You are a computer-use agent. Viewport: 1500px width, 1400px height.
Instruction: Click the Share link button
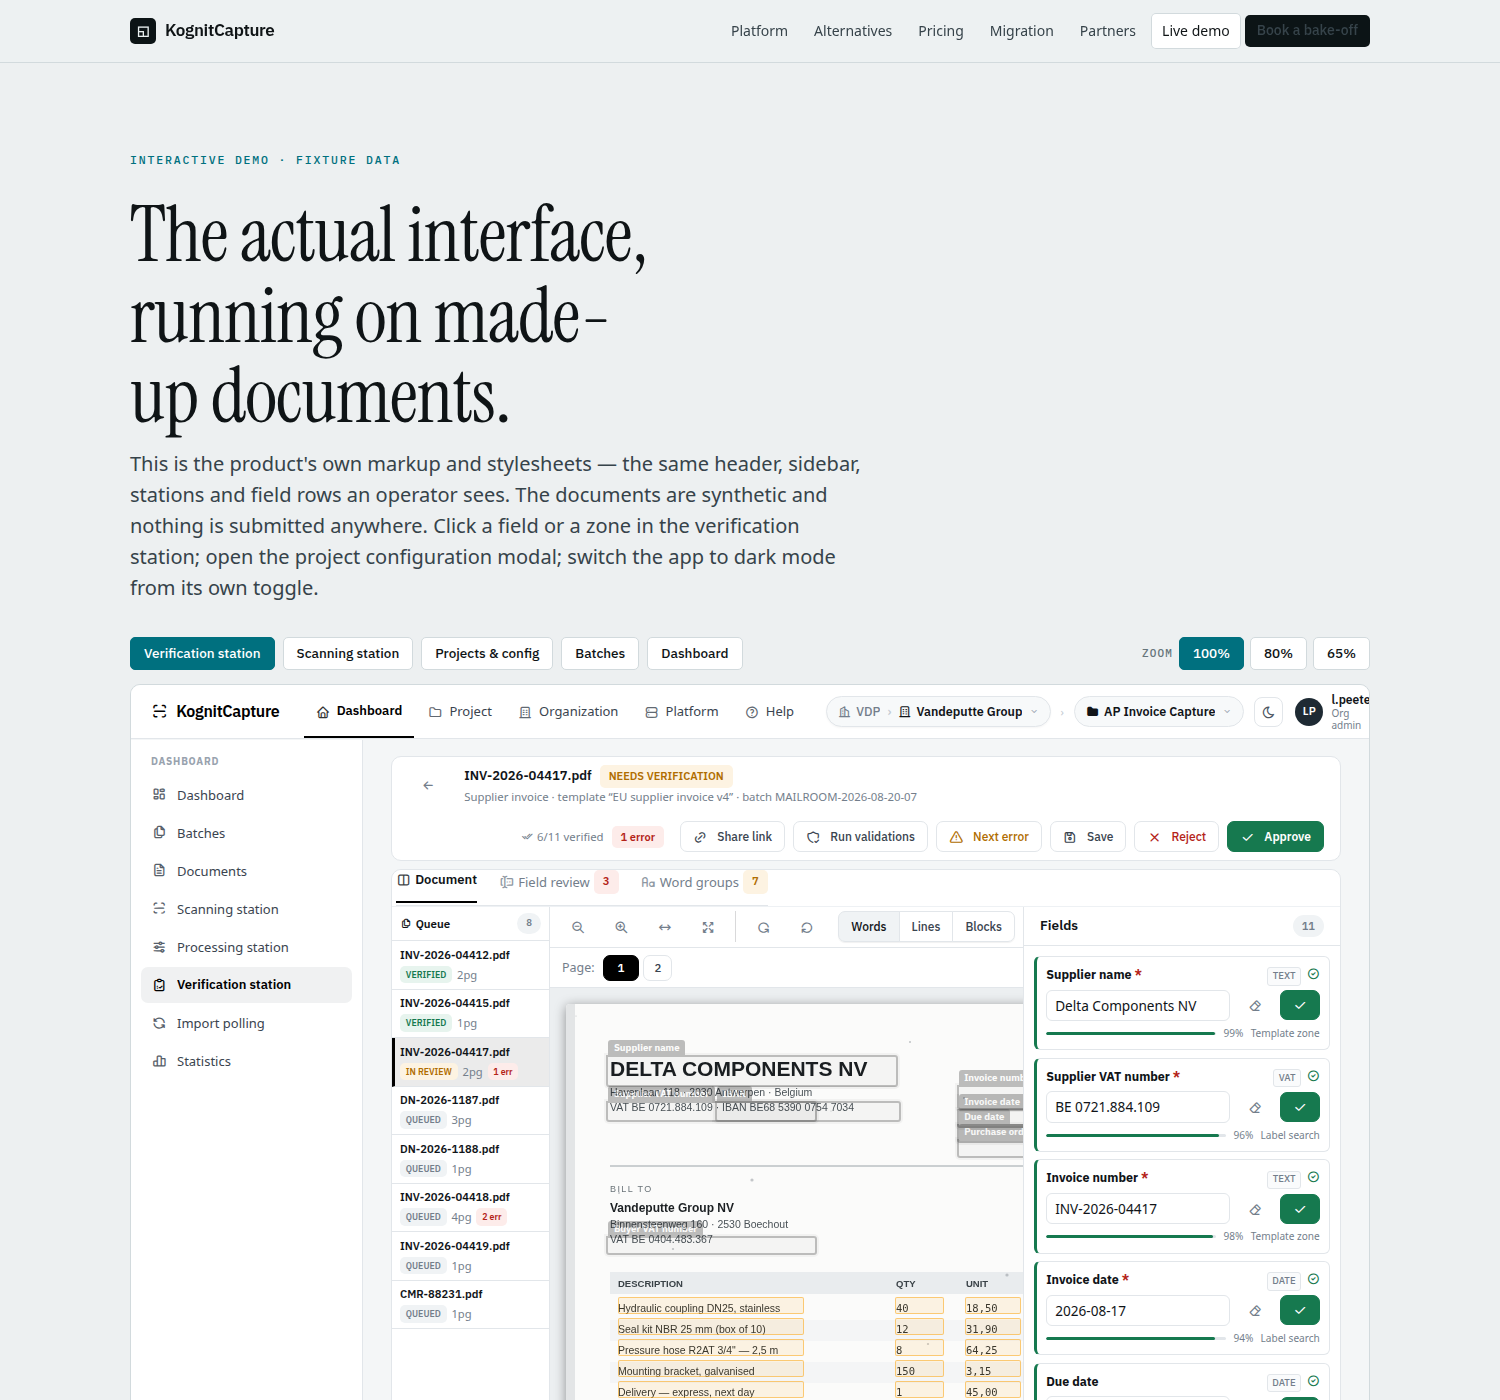(733, 837)
